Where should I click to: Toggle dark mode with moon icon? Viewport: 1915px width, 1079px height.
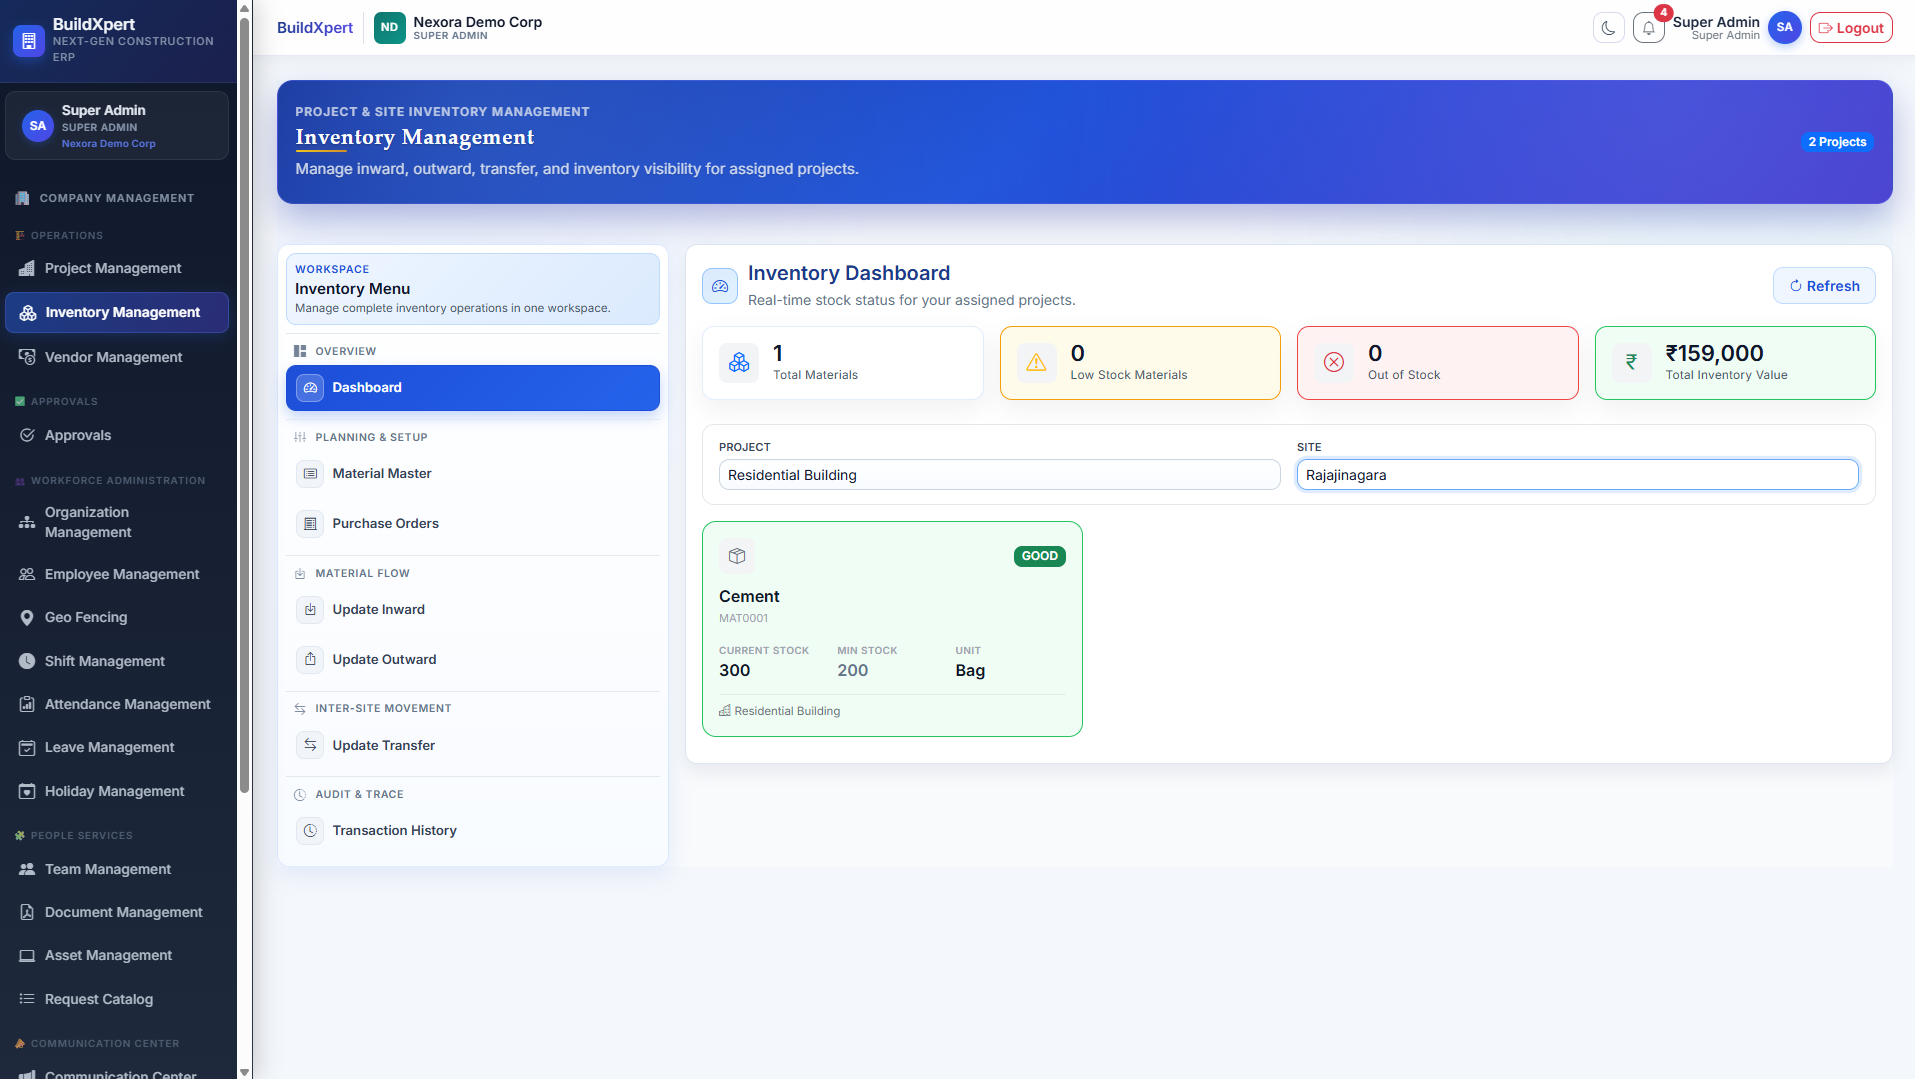tap(1608, 28)
